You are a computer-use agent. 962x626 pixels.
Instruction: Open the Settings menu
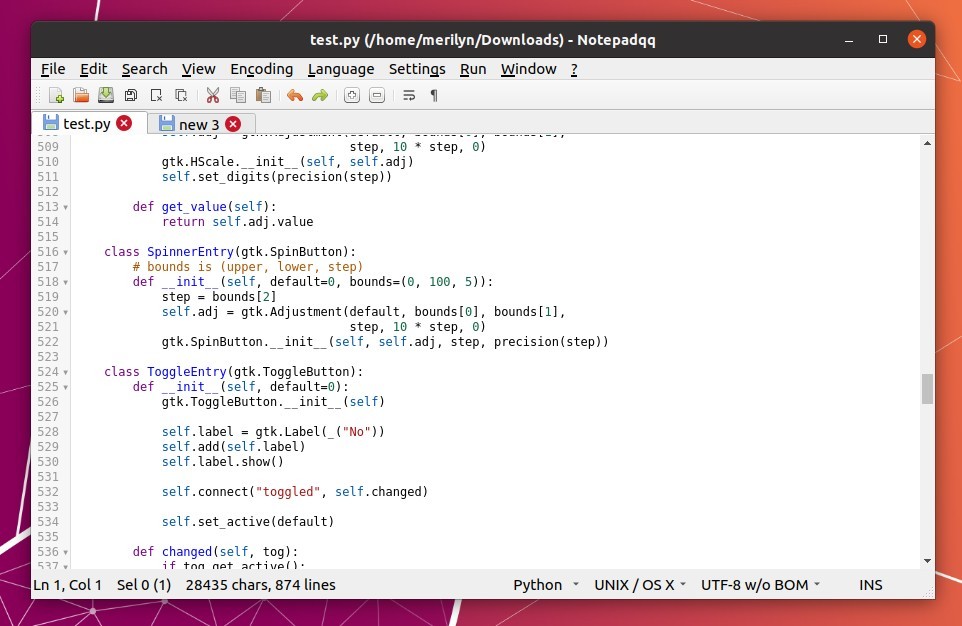coord(417,69)
